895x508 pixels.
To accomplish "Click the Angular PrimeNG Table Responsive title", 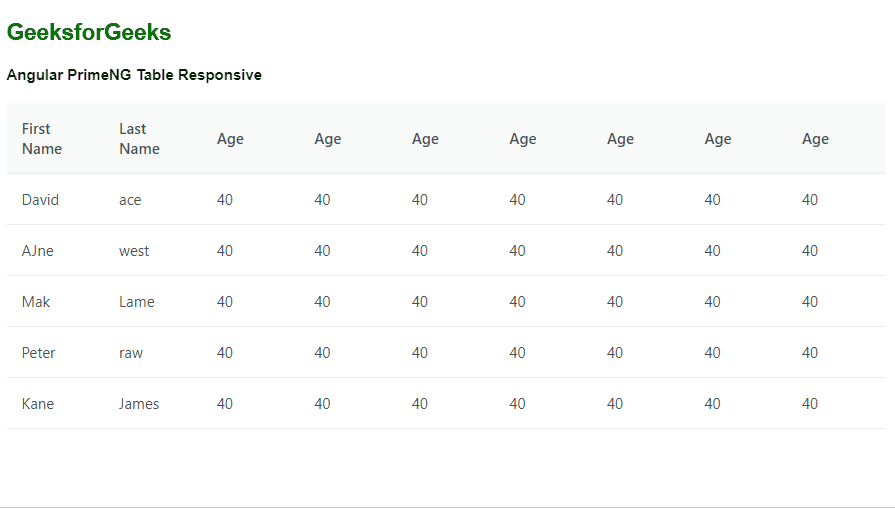I will click(x=134, y=75).
